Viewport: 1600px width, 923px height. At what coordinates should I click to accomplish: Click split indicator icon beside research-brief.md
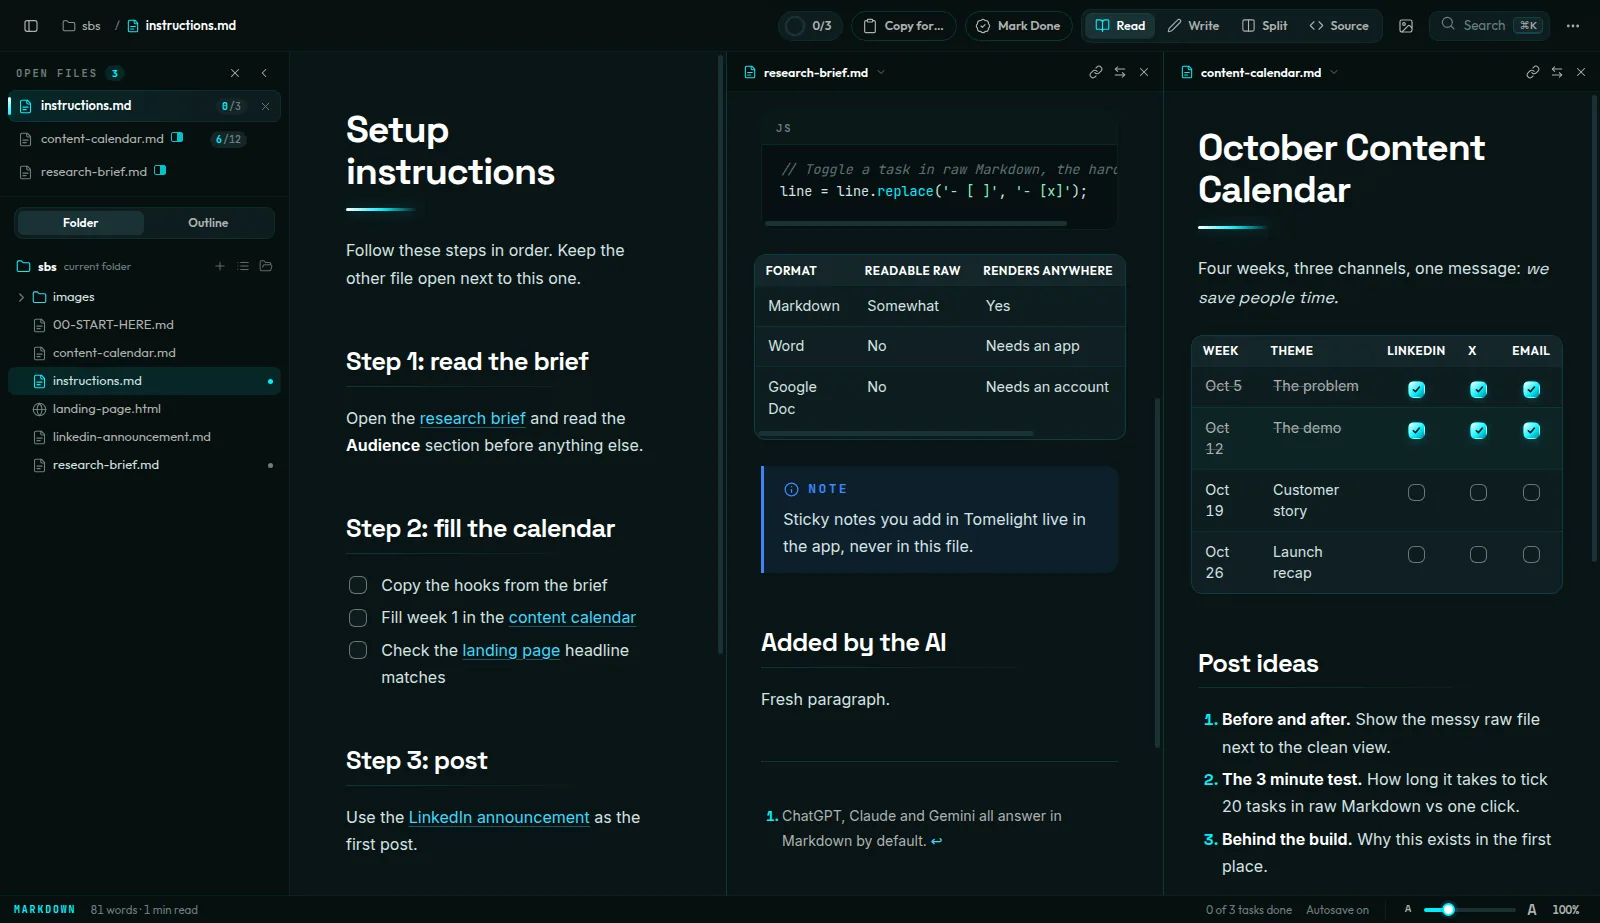click(x=160, y=171)
